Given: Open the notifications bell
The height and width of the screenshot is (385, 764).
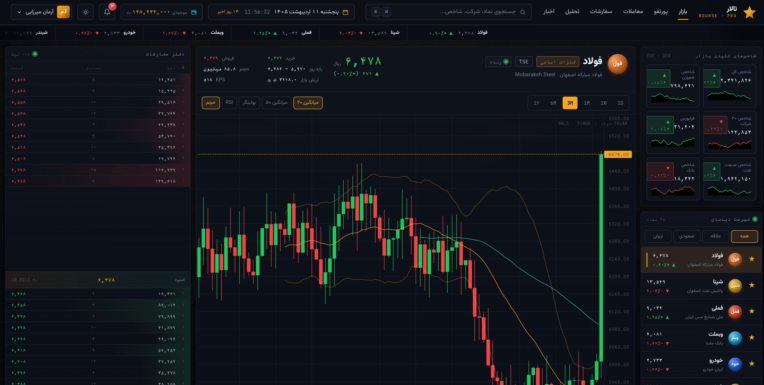Looking at the screenshot, I should [107, 12].
